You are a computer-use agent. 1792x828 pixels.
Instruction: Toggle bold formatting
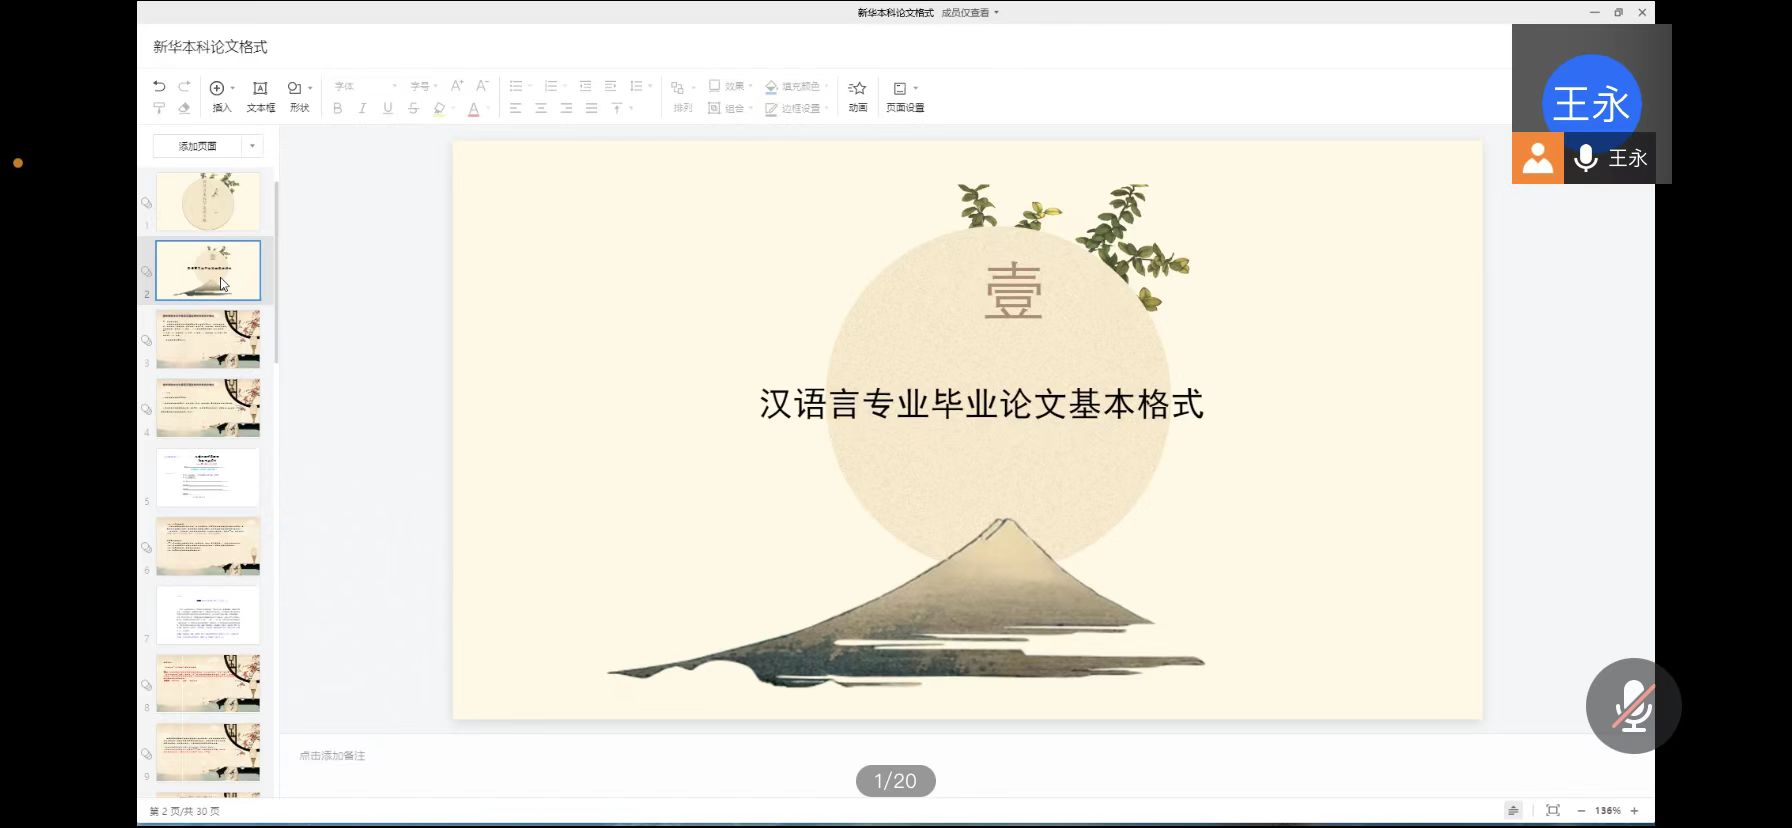[338, 108]
